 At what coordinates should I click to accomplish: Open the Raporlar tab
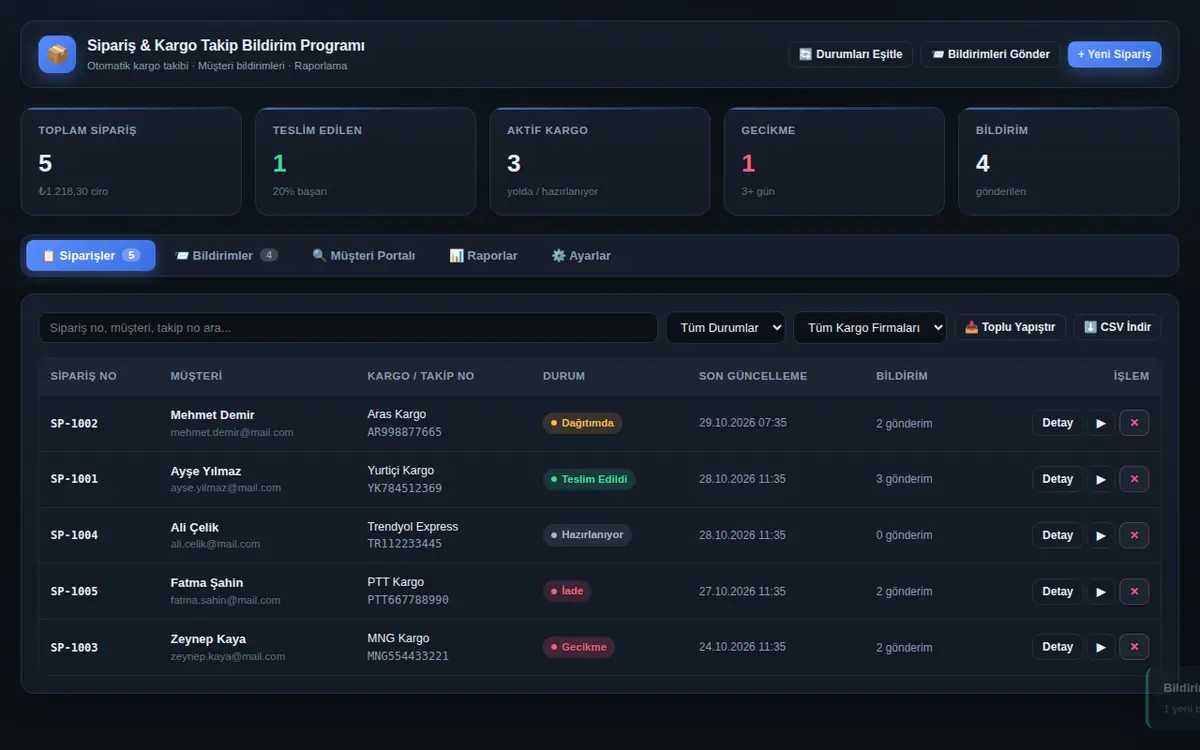click(484, 256)
